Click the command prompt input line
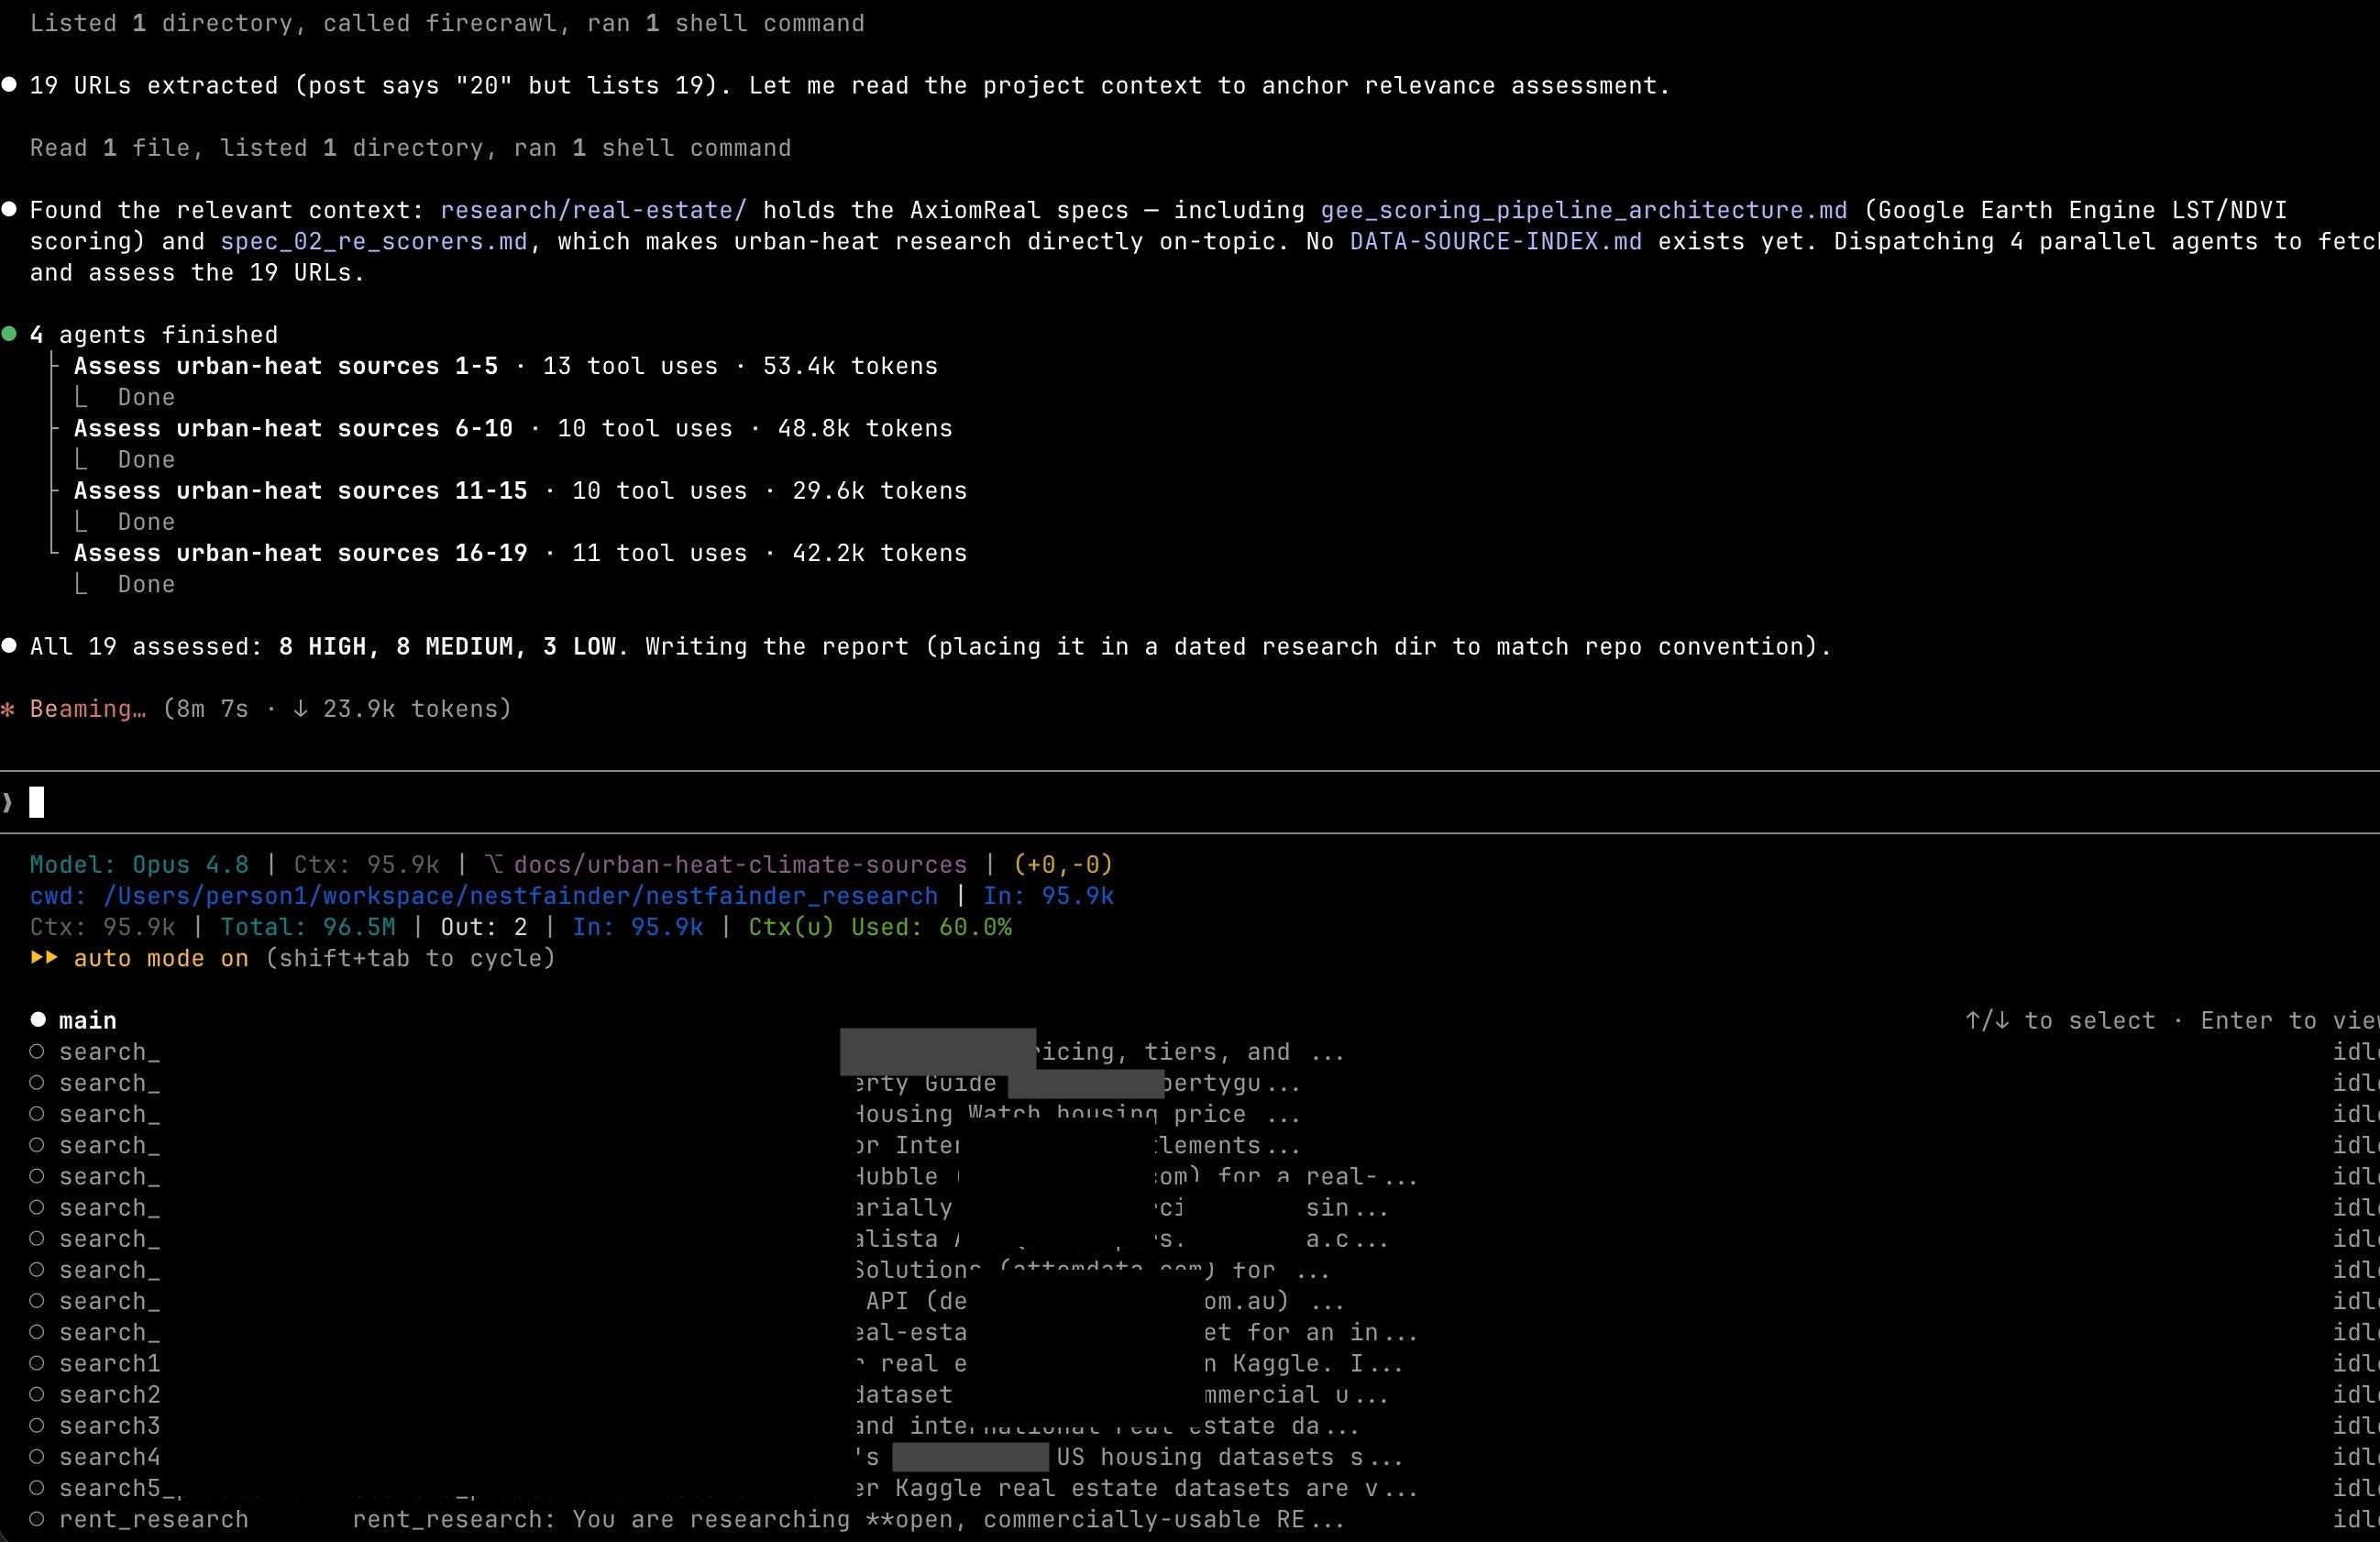The width and height of the screenshot is (2380, 1542). pos(1190,802)
